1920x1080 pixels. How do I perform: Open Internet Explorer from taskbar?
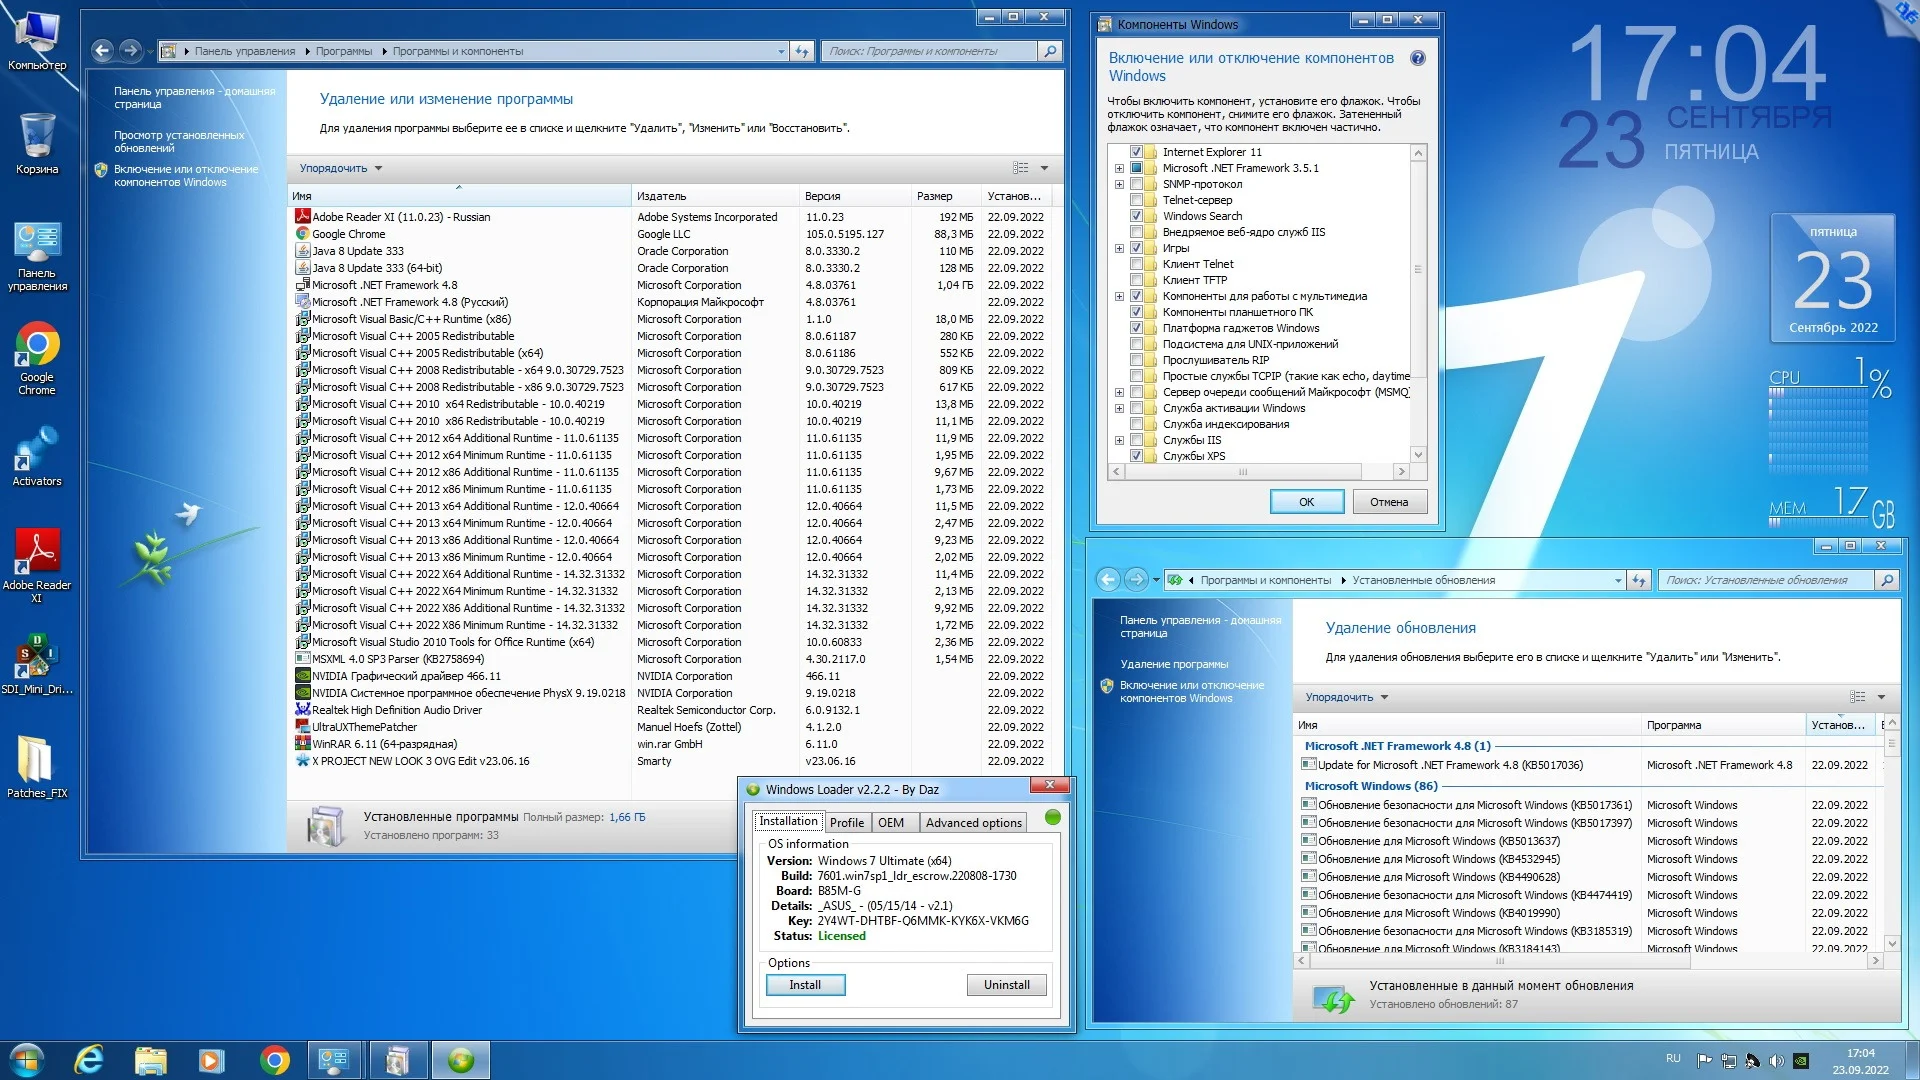[x=89, y=1060]
